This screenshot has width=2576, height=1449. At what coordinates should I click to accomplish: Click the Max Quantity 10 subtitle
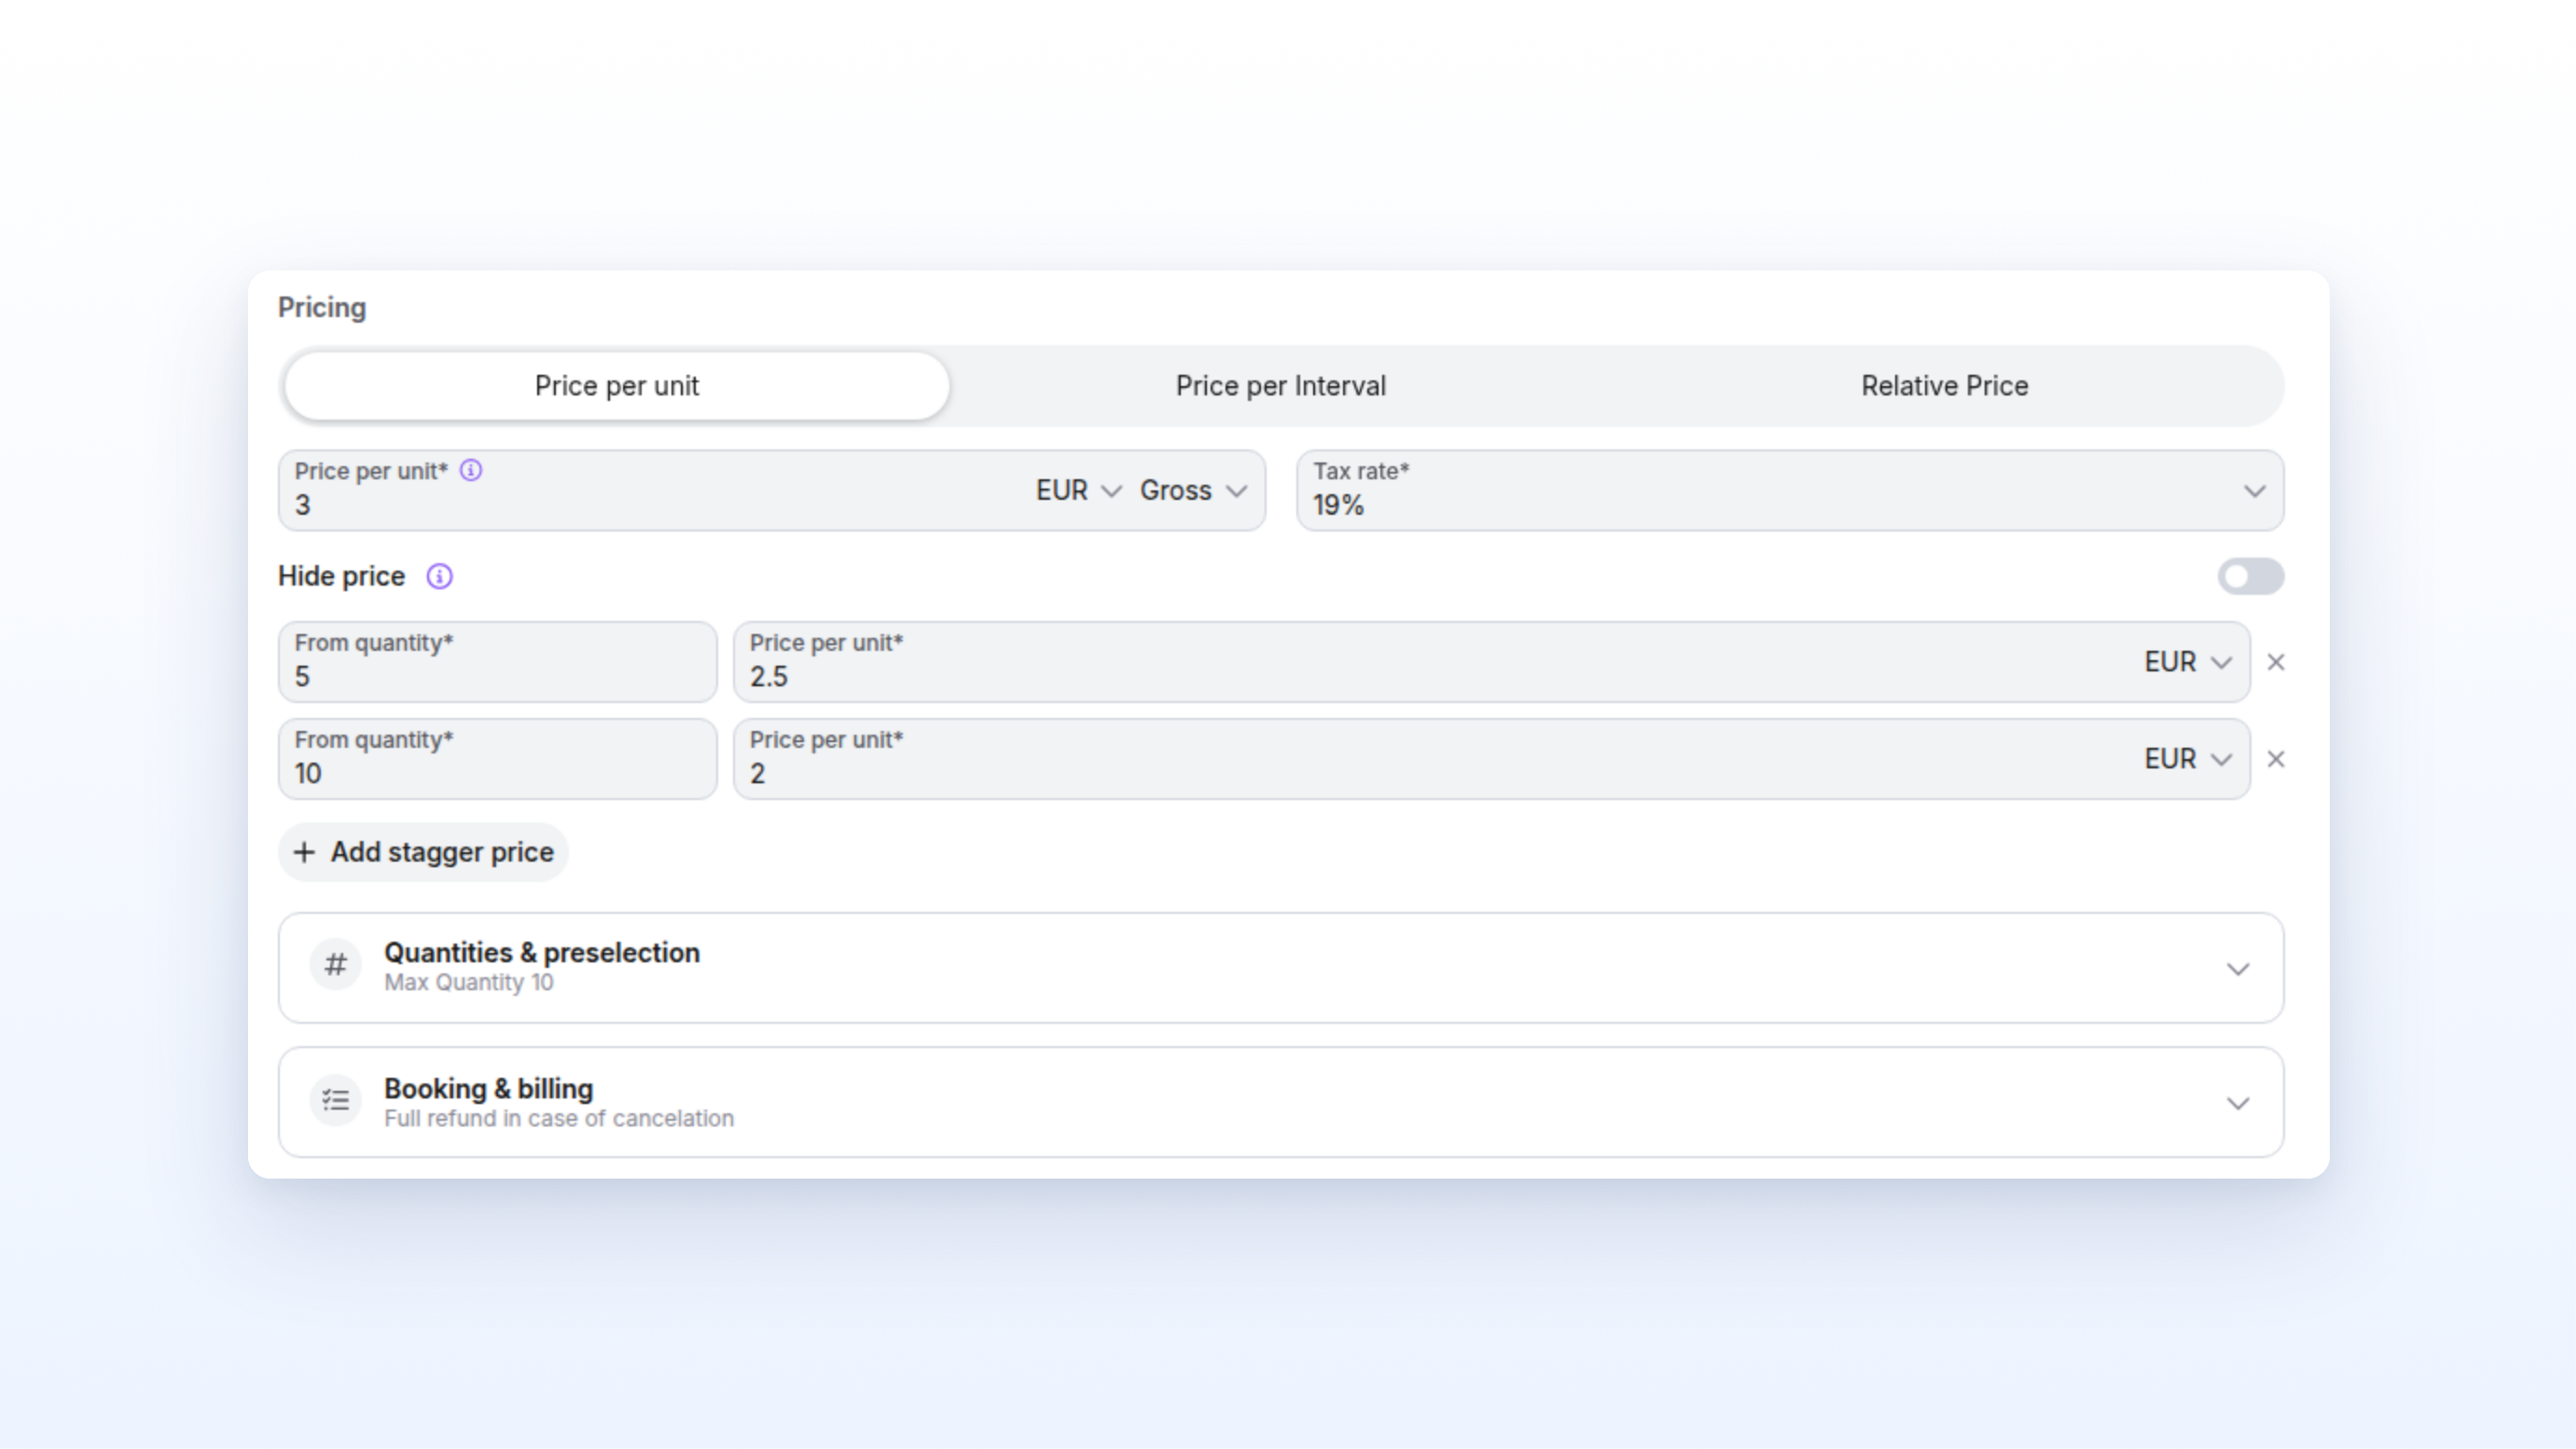pyautogui.click(x=468, y=982)
